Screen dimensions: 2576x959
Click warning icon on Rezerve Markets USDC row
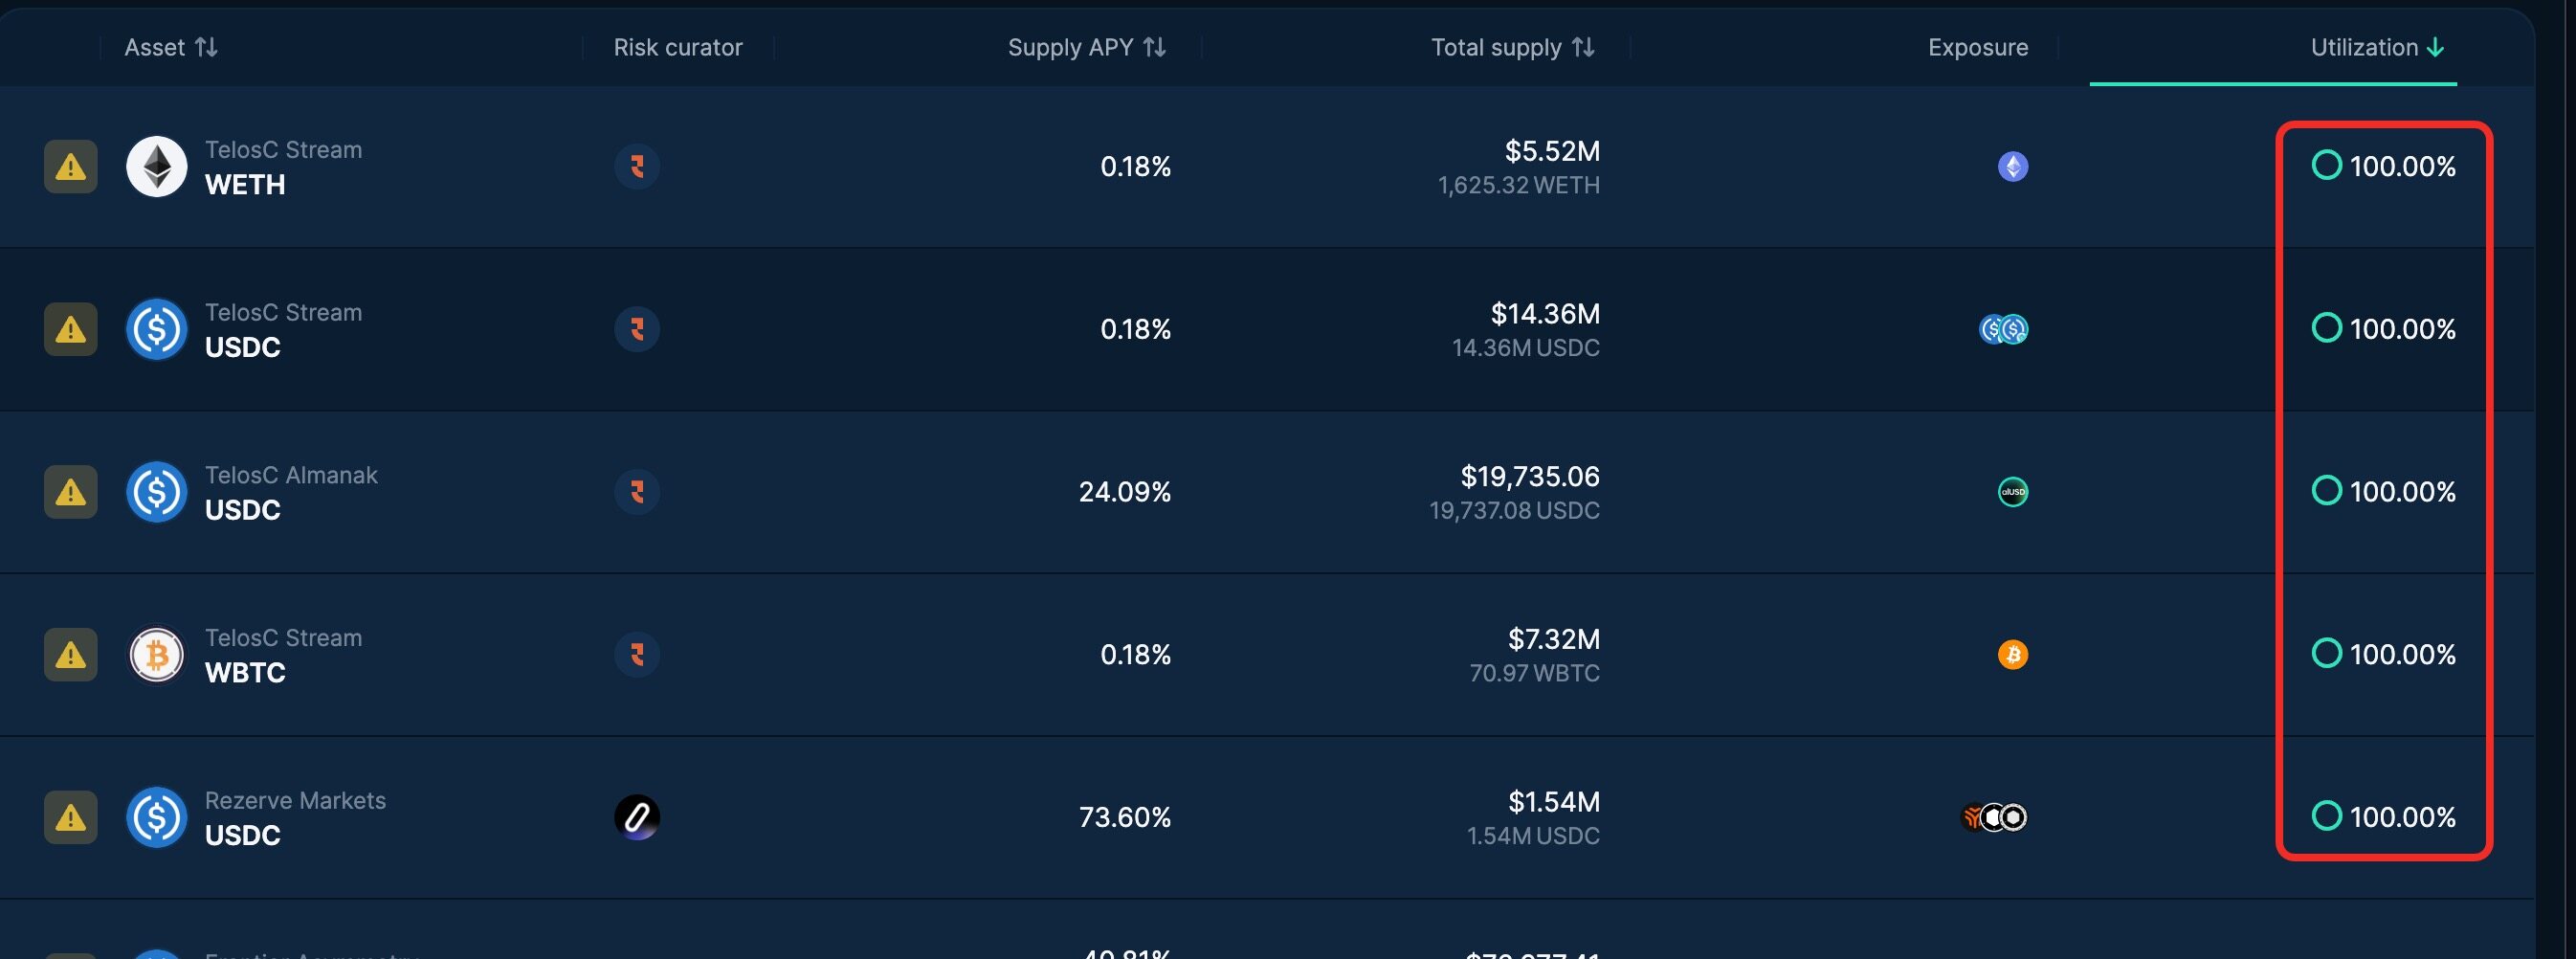[70, 817]
